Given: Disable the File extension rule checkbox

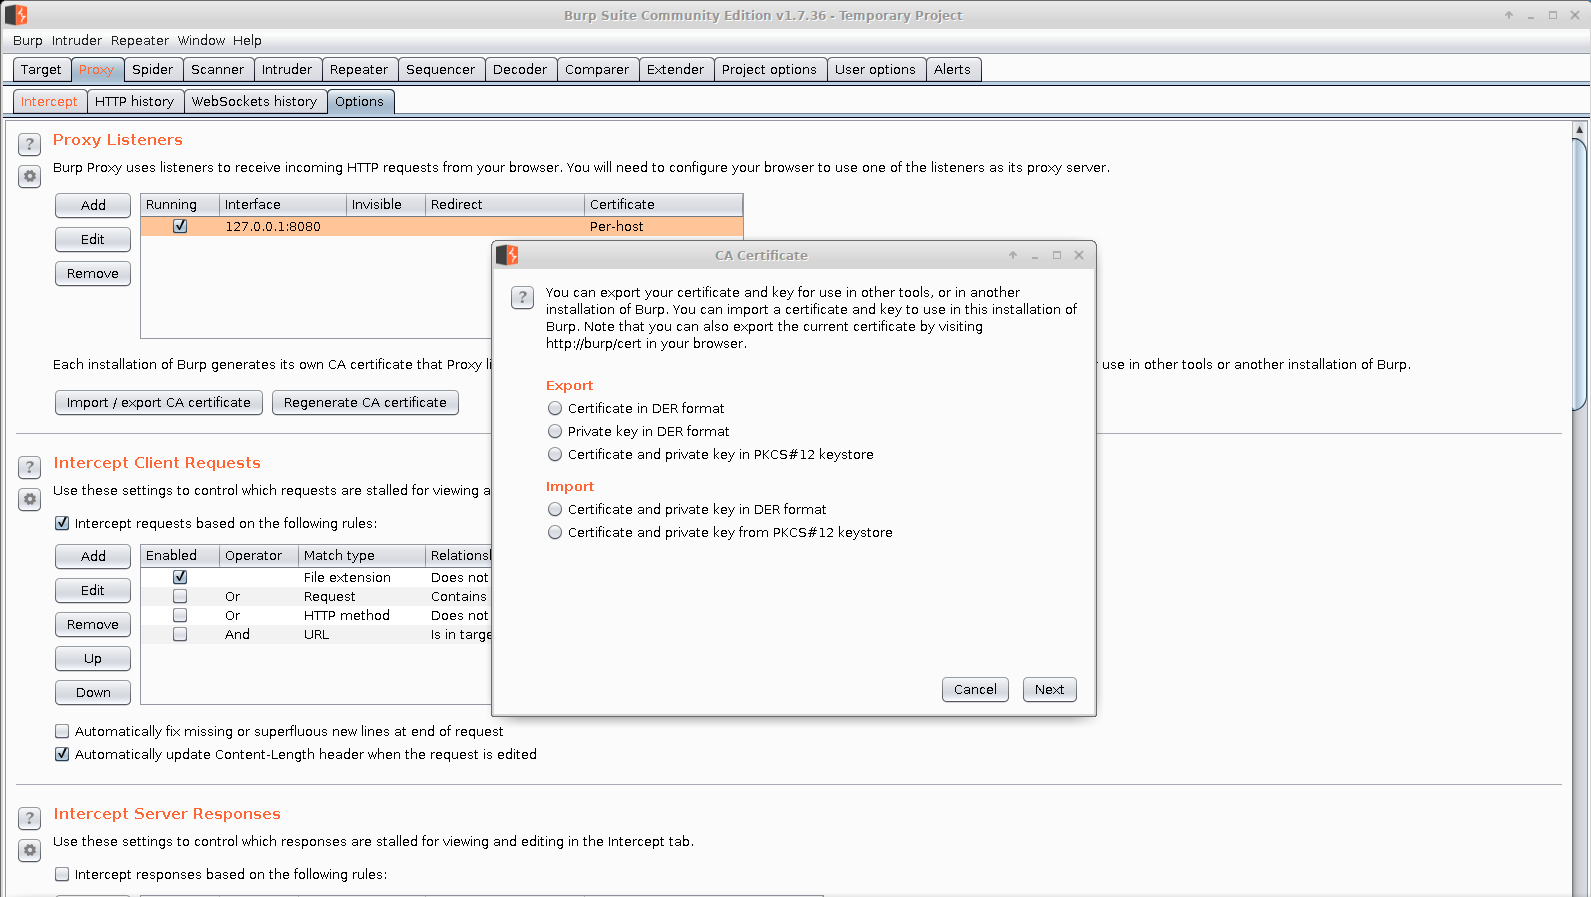Looking at the screenshot, I should [180, 577].
